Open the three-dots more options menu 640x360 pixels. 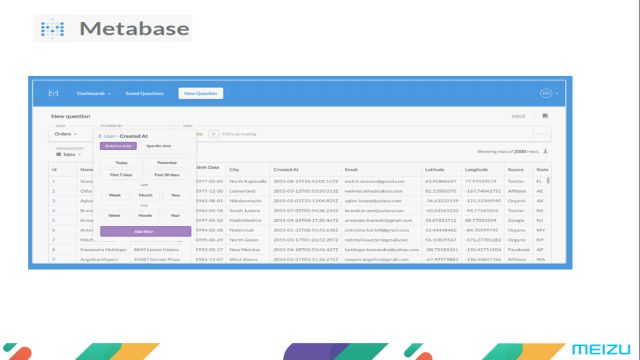pos(542,134)
